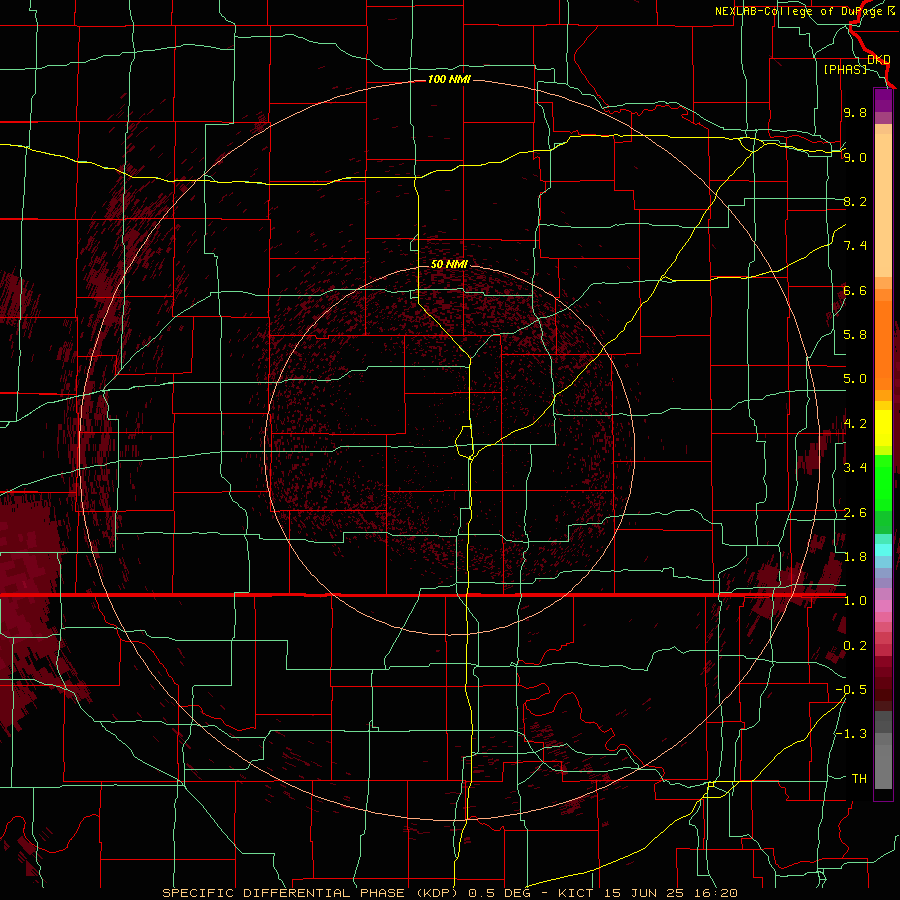Click the dark orange segment of the color bar
Viewport: 900px width, 900px height.
click(883, 344)
